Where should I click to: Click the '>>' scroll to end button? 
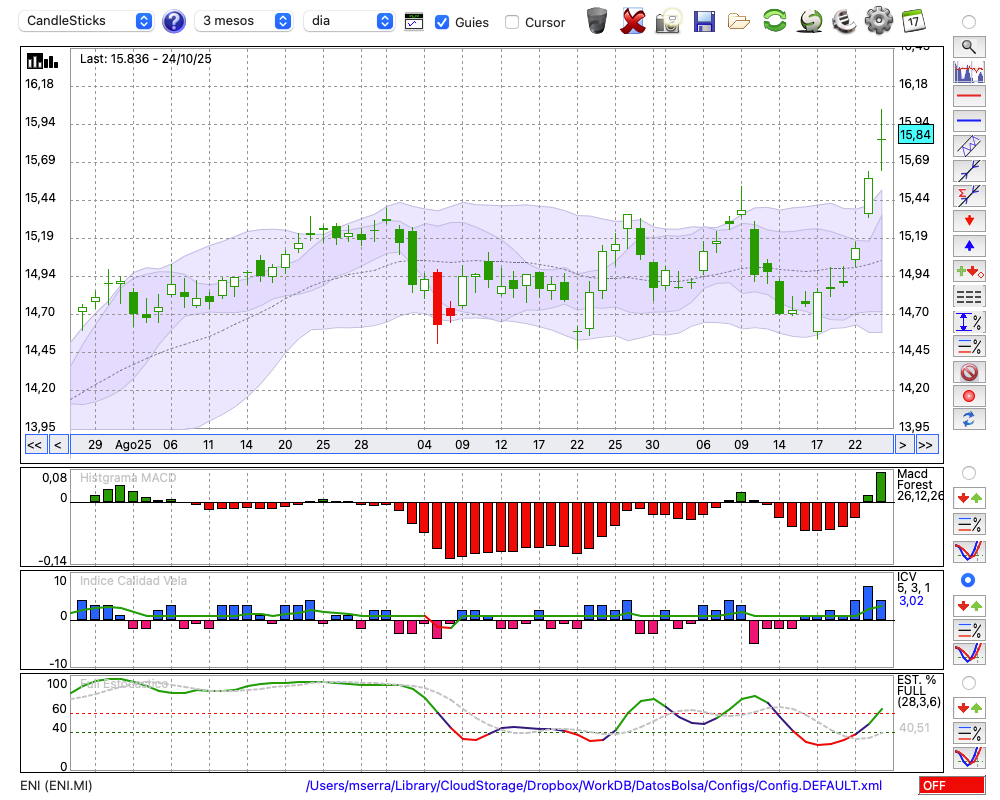[926, 445]
